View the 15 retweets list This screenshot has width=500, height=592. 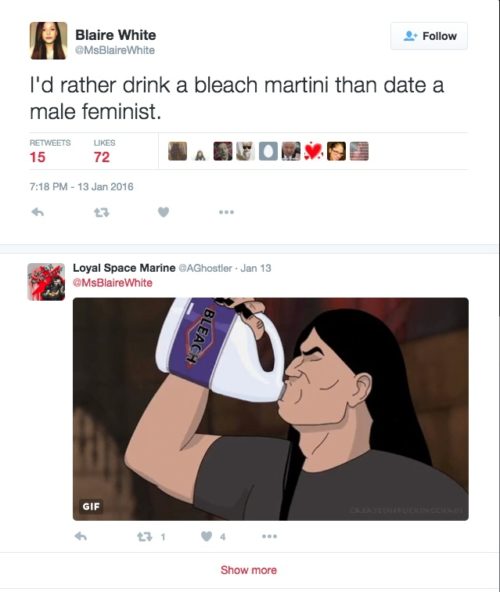click(x=50, y=151)
